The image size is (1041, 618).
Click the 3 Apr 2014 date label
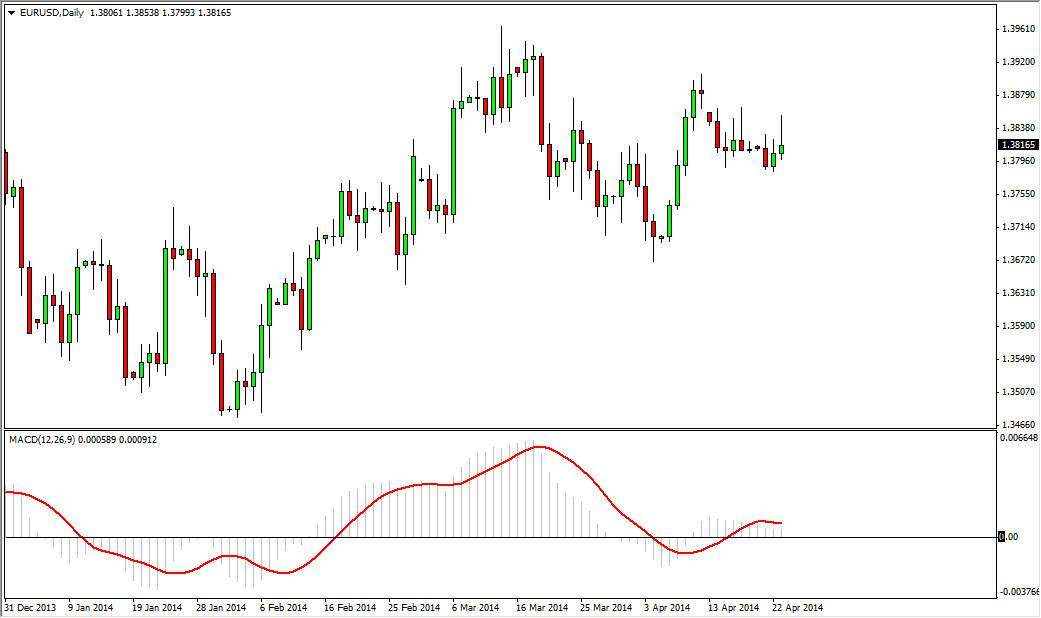663,607
